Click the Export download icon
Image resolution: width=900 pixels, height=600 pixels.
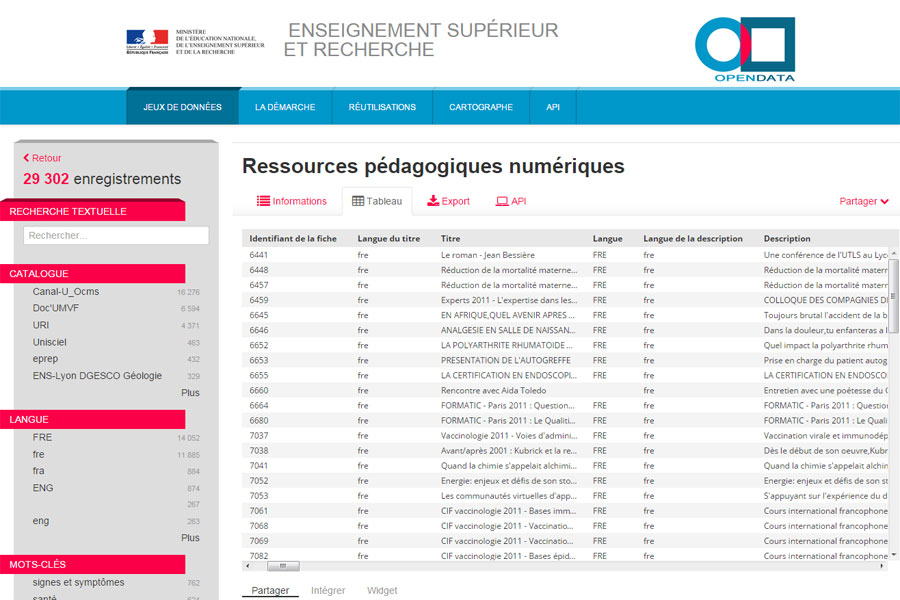[433, 201]
